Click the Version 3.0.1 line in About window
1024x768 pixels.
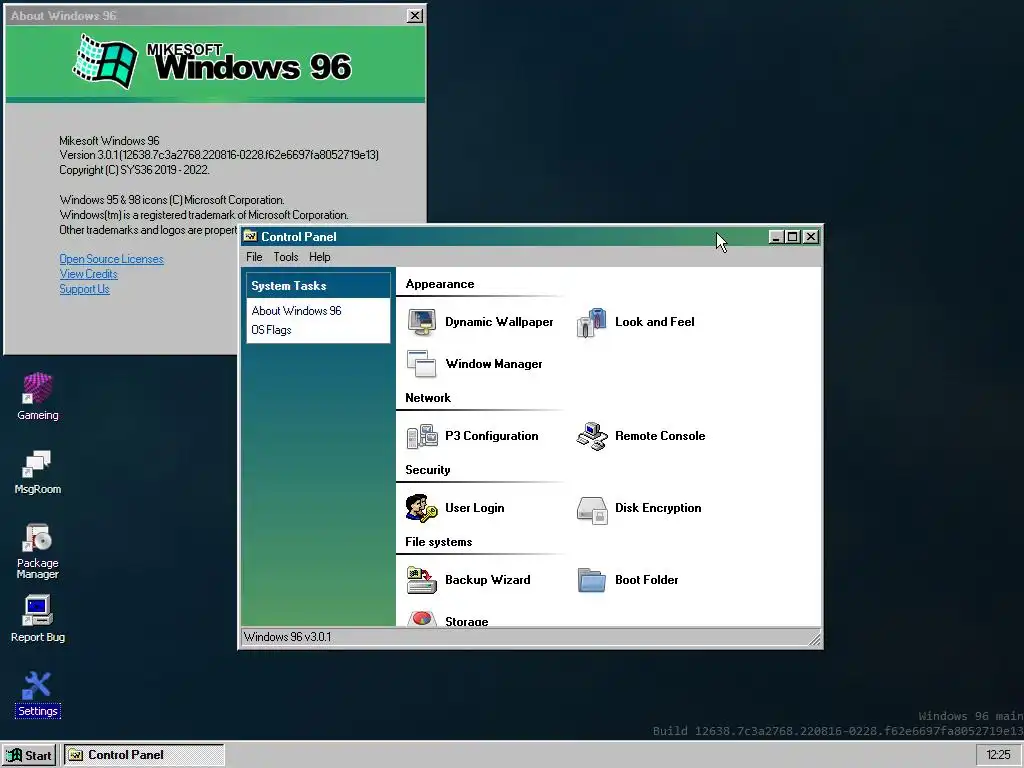(x=219, y=155)
